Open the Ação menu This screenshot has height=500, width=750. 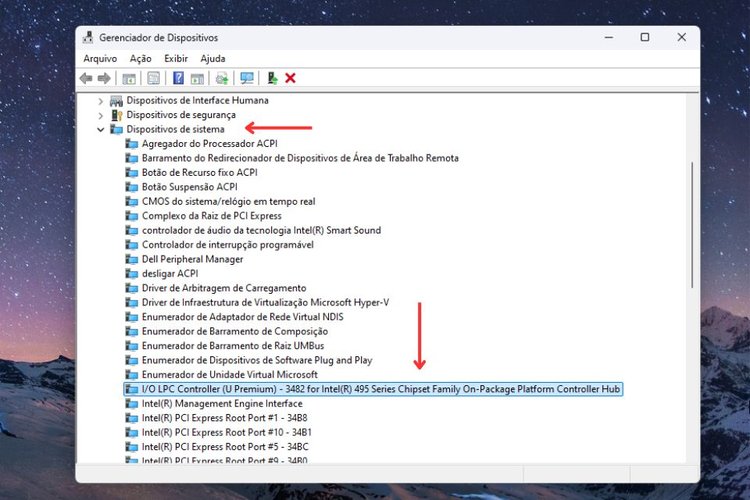tap(141, 58)
